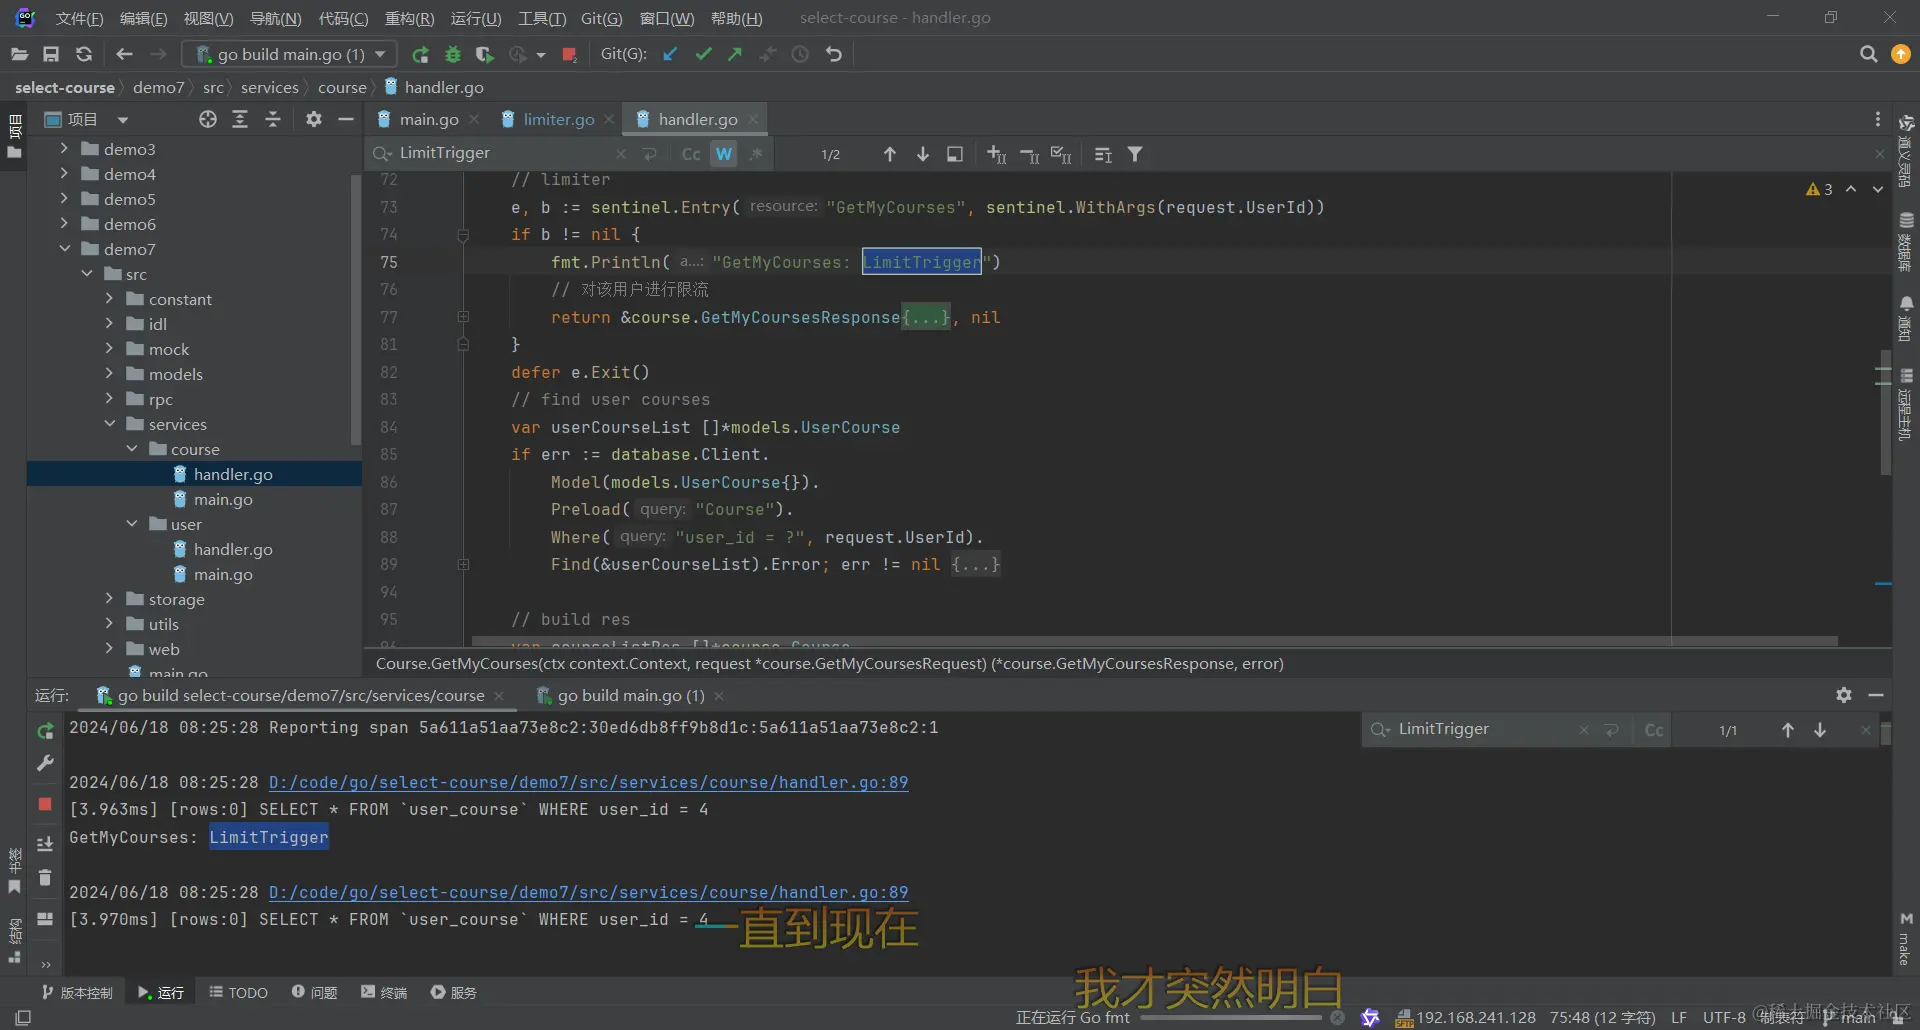This screenshot has height=1030, width=1920.
Task: Stop the running process with red square in toolbar
Action: 569,55
